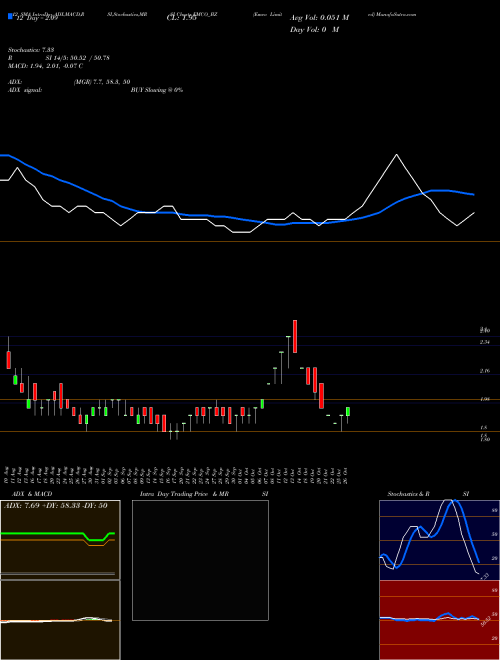Image resolution: width=500 pixels, height=660 pixels.
Task: Click the '(MGR) 7.7, 58.3, 50' ADX values
Action: [102, 82]
